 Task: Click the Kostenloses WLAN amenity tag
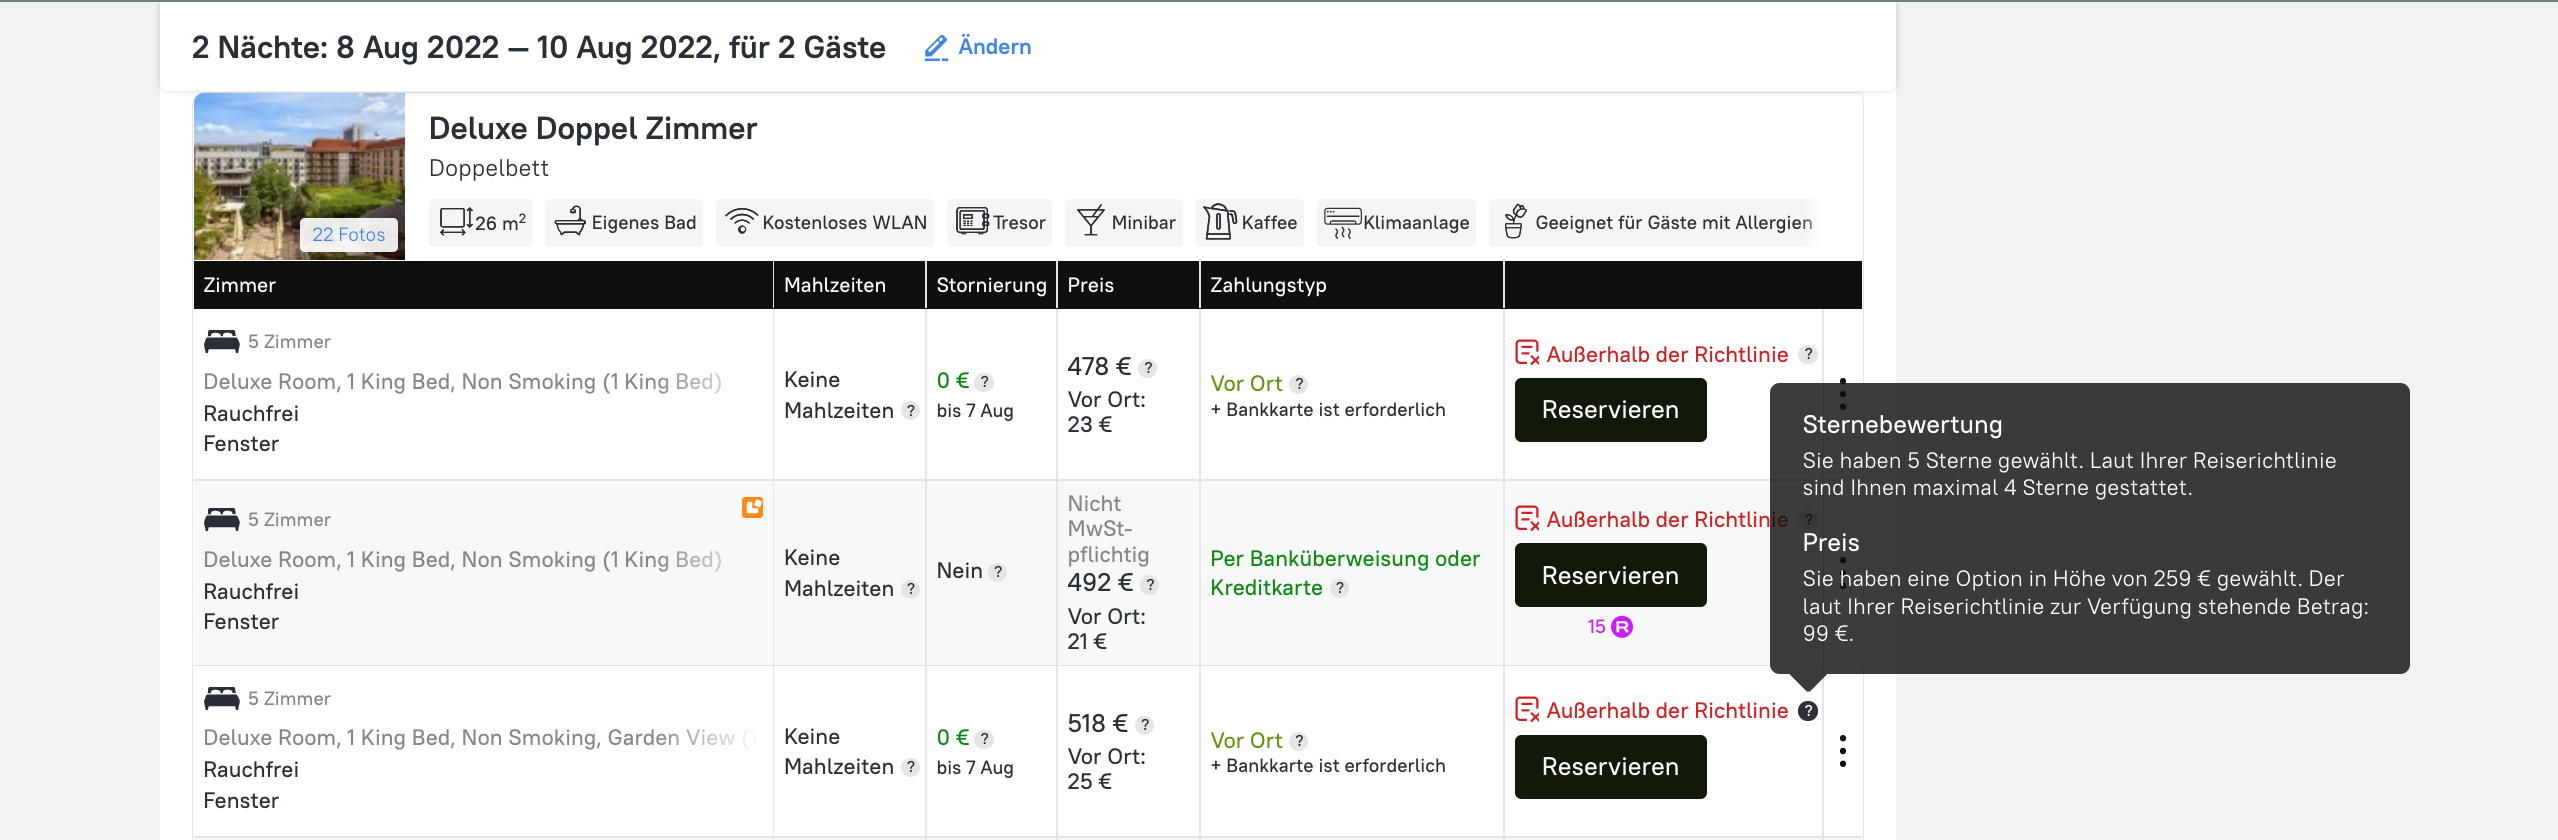click(x=825, y=222)
